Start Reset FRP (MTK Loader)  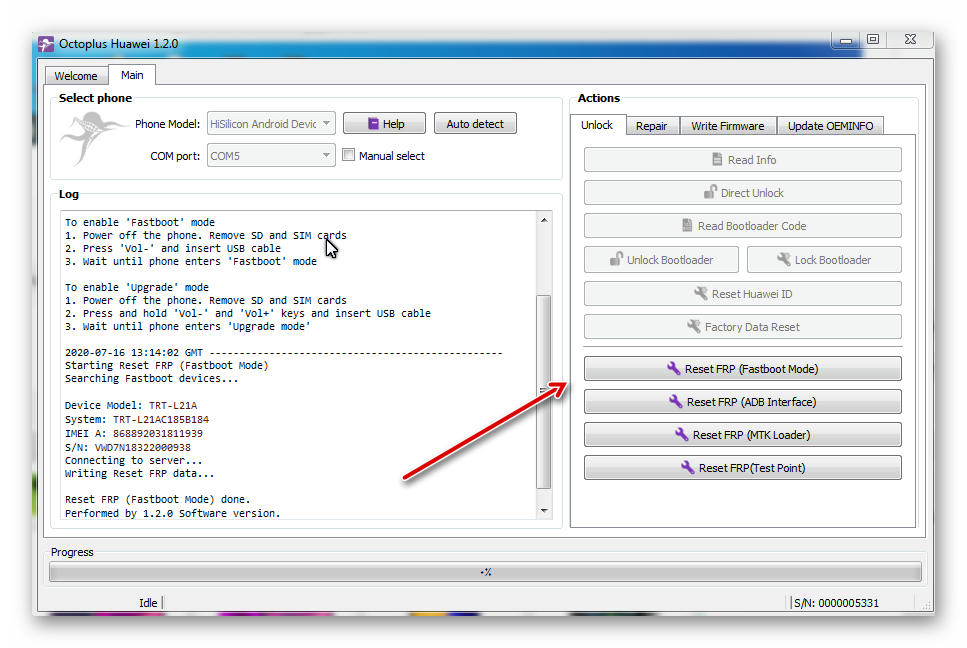click(743, 435)
